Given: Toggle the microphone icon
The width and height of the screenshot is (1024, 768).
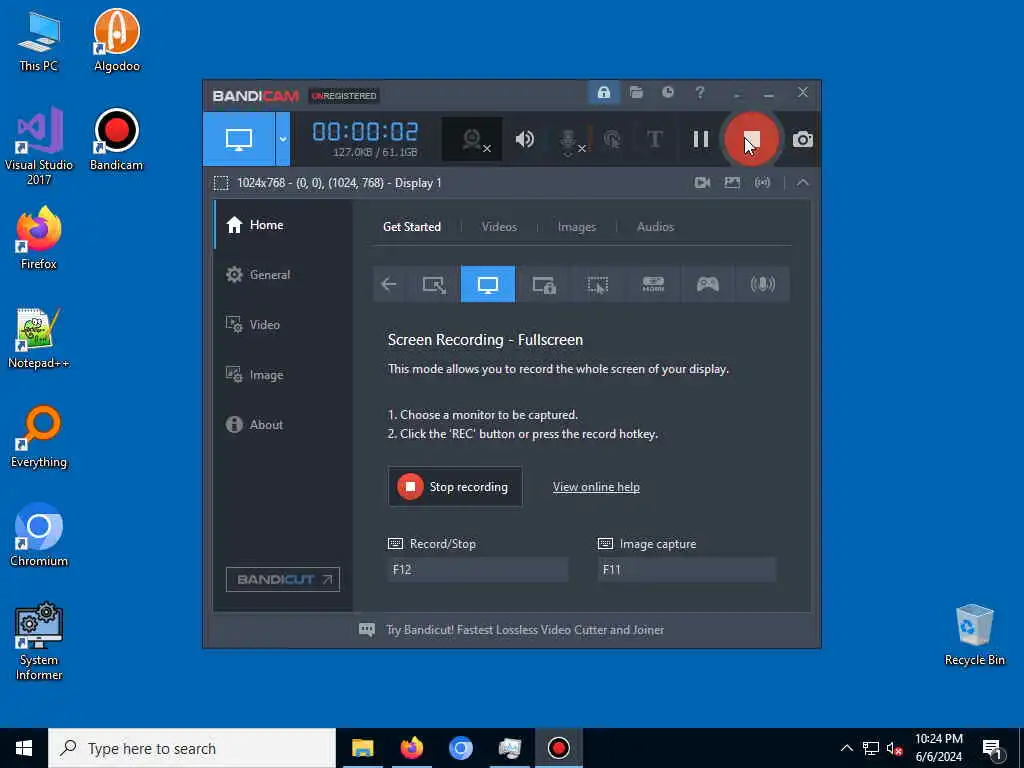Looking at the screenshot, I should point(569,140).
